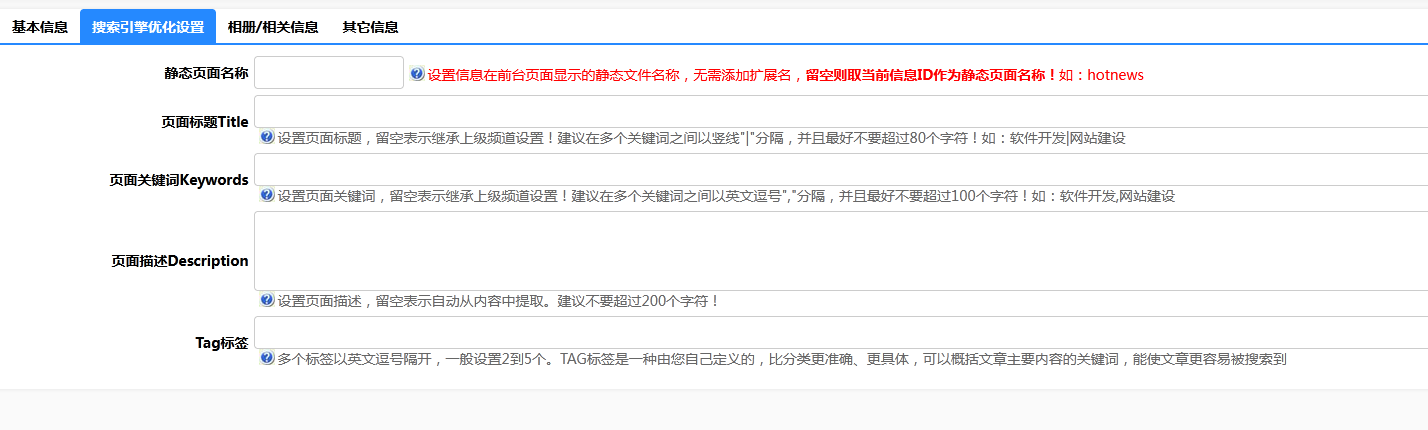The height and width of the screenshot is (430, 1428).
Task: Click the 静态页面名称 label
Action: [x=206, y=73]
